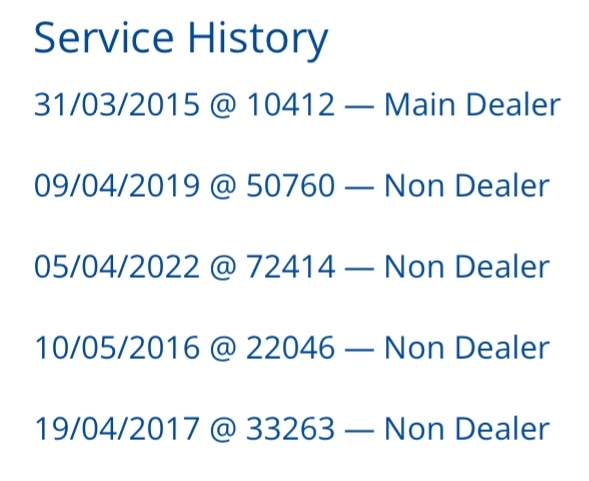Click the 33263 mileage reading

290,429
